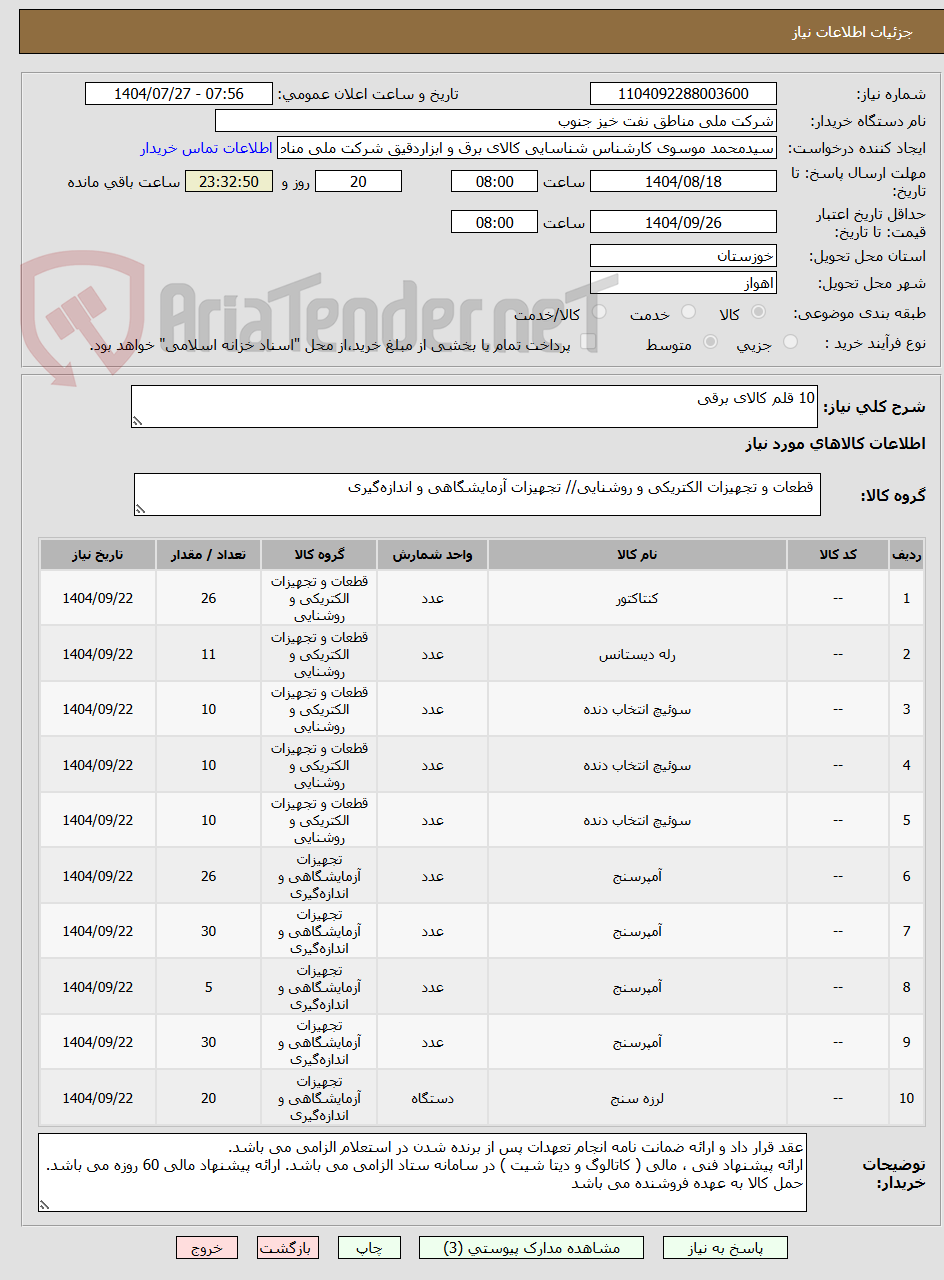The image size is (944, 1280).
Task: Click the شماره نیاز number field
Action: (683, 94)
